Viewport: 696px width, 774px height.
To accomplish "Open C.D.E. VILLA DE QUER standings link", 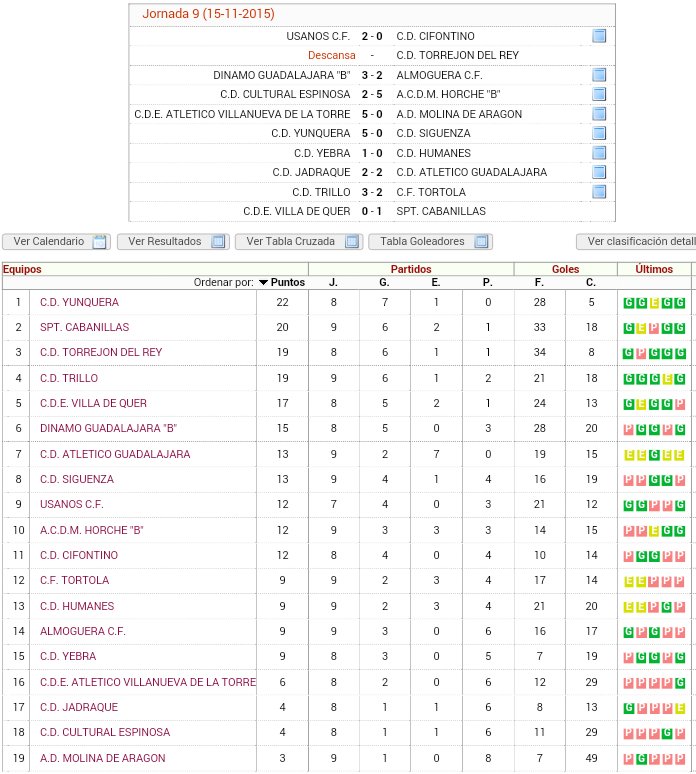I will pos(93,403).
